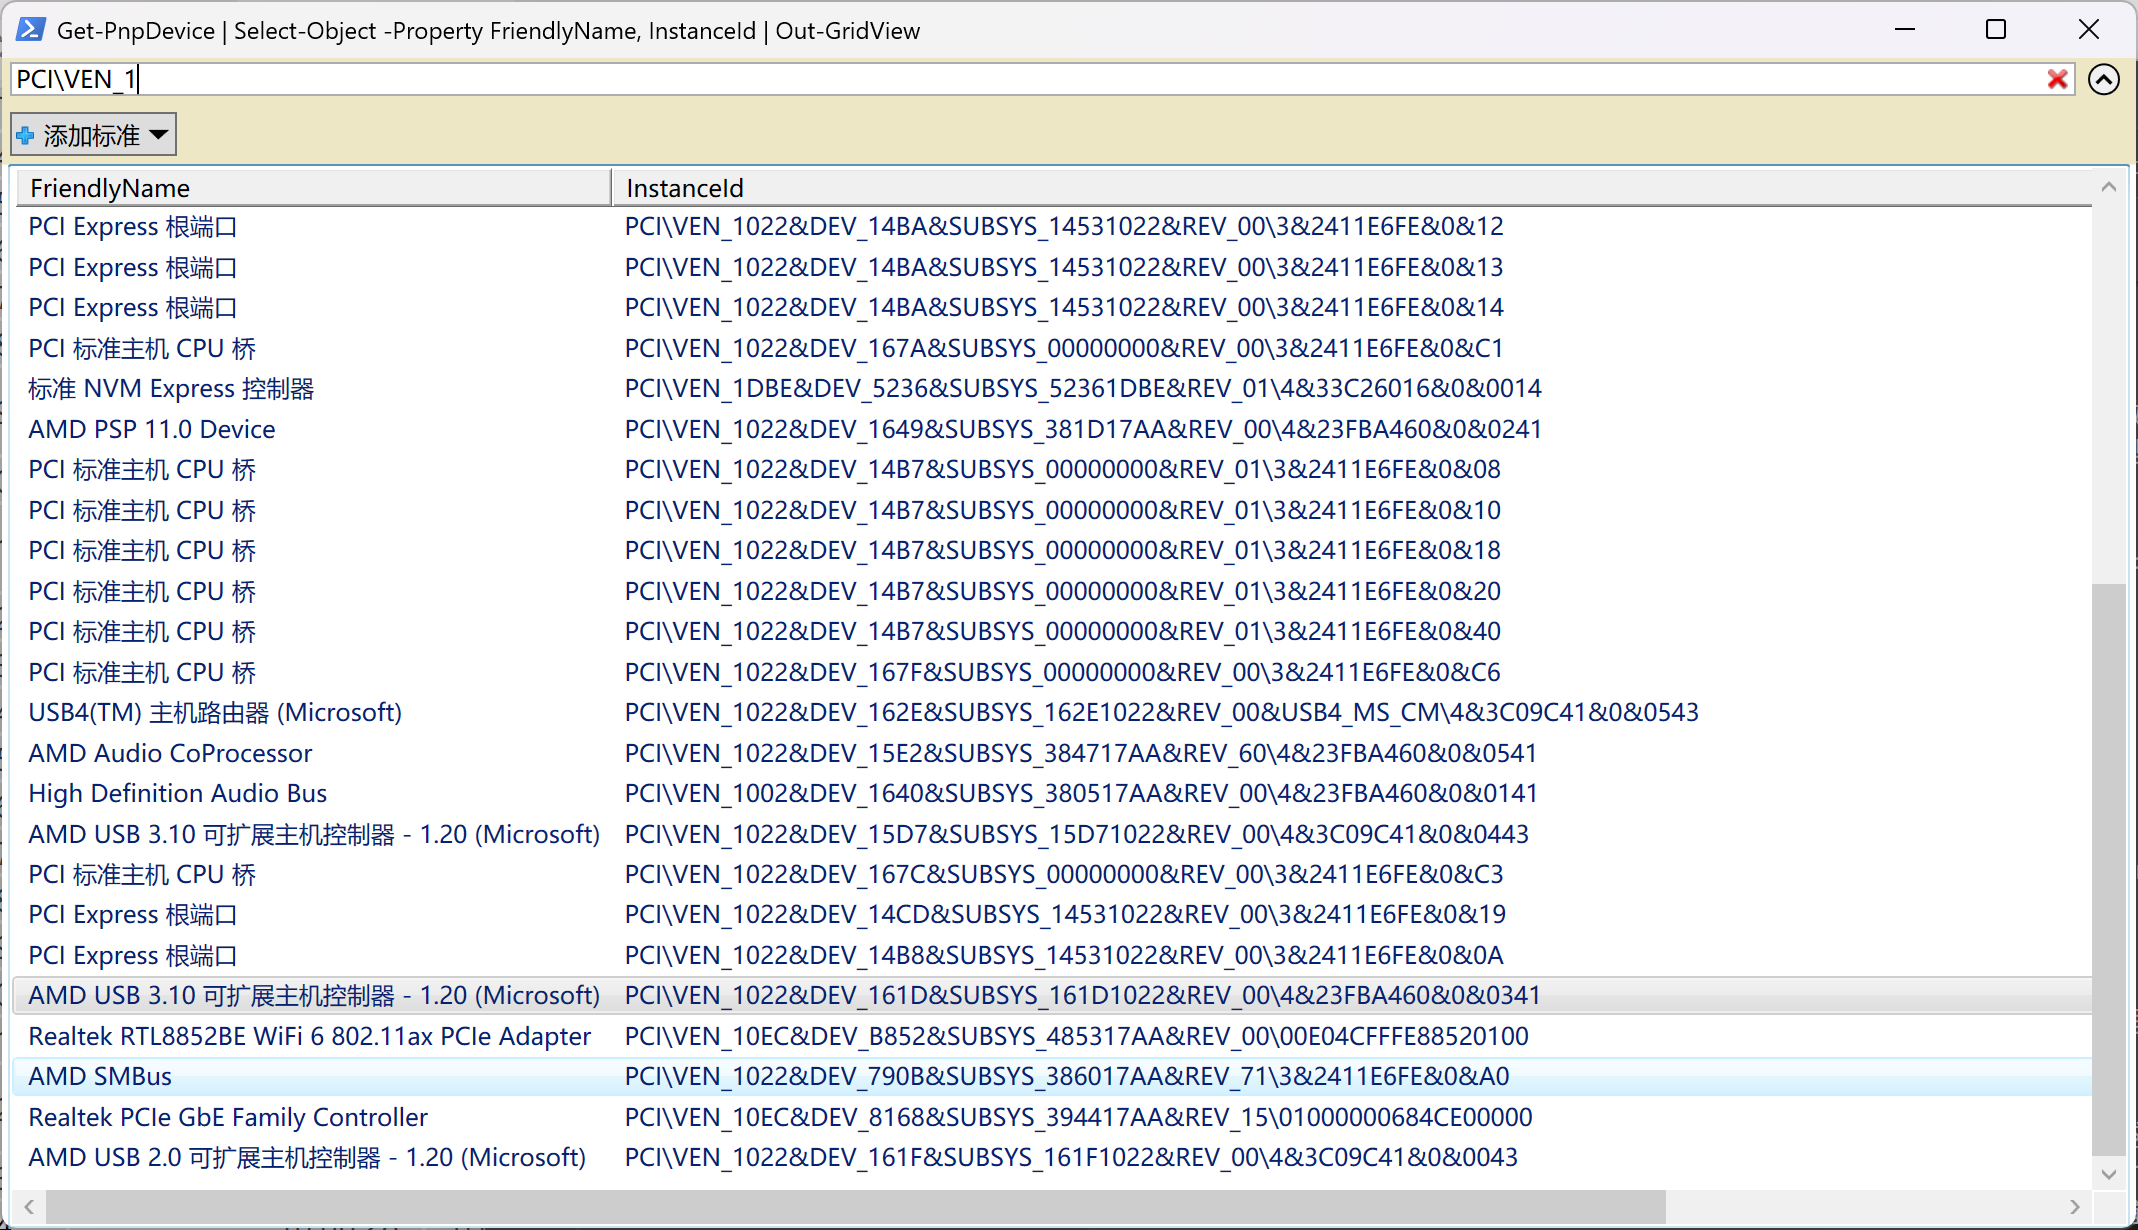Click vertical scrollbar up arrow
This screenshot has height=1230, width=2138.
[2109, 187]
